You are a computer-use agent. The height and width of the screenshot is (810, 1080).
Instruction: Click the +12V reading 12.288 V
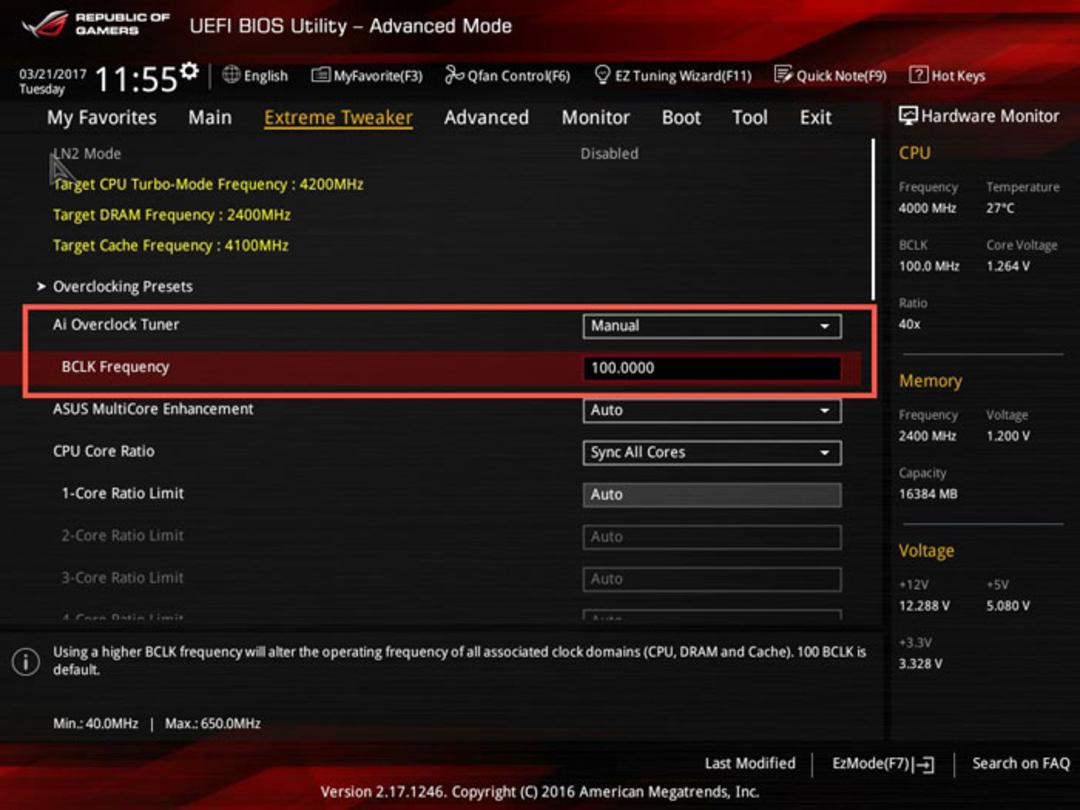[924, 605]
